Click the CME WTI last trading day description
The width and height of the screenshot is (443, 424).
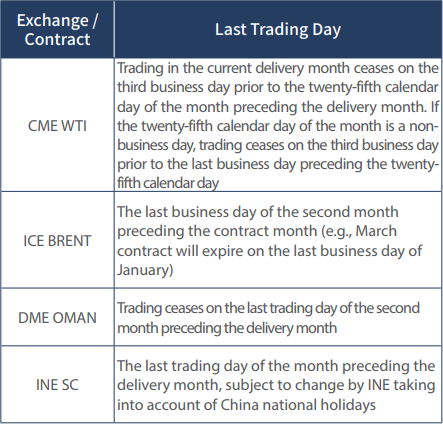(278, 125)
